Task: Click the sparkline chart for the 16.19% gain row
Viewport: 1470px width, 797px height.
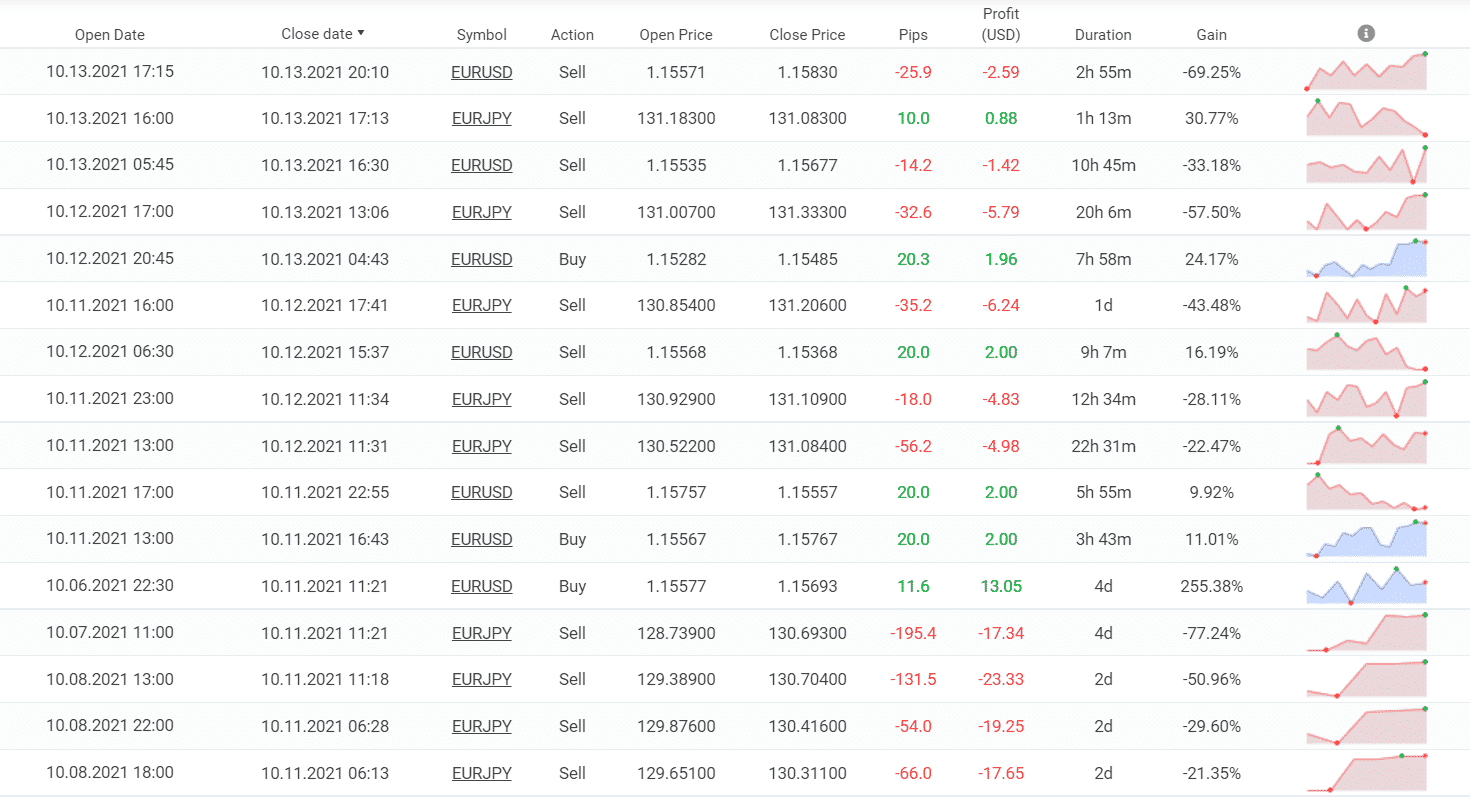Action: click(1366, 352)
